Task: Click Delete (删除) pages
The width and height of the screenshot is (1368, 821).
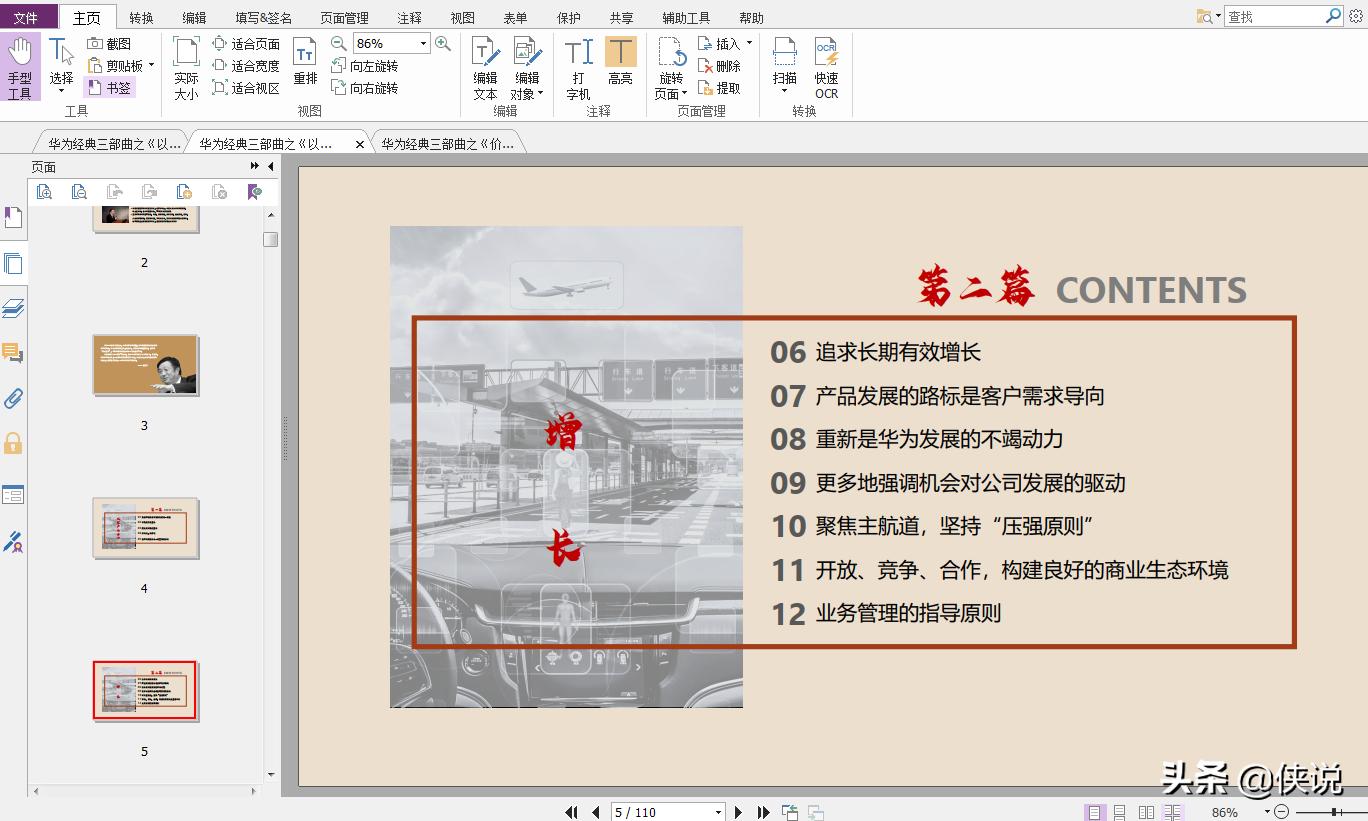Action: click(719, 66)
